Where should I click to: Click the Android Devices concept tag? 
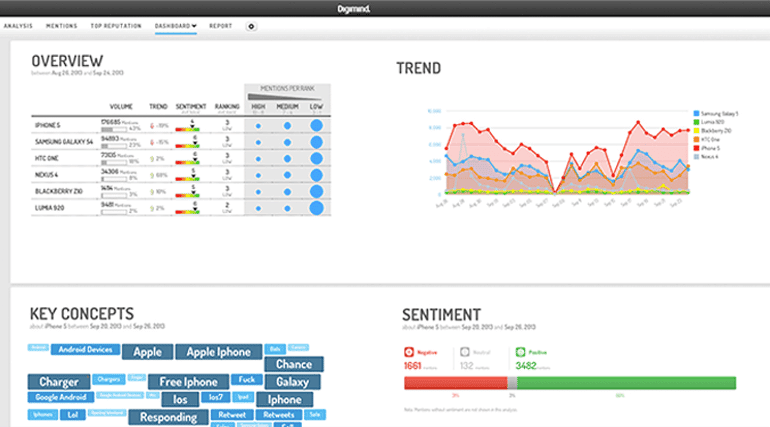[85, 349]
